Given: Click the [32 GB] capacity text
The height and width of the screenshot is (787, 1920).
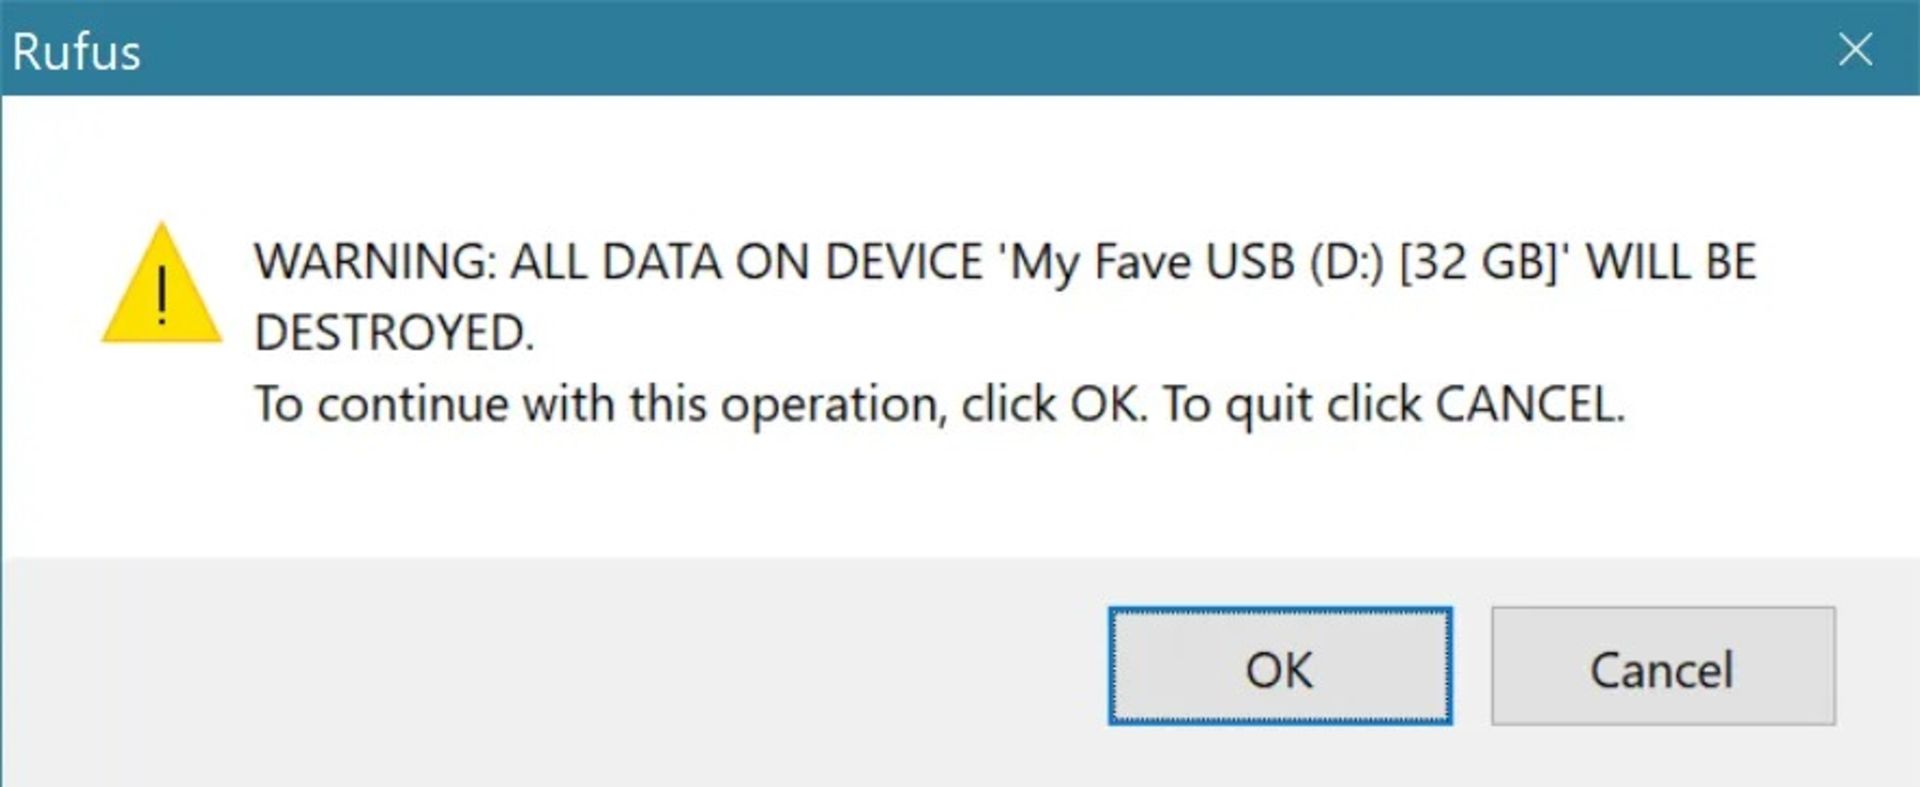Looking at the screenshot, I should 1478,263.
